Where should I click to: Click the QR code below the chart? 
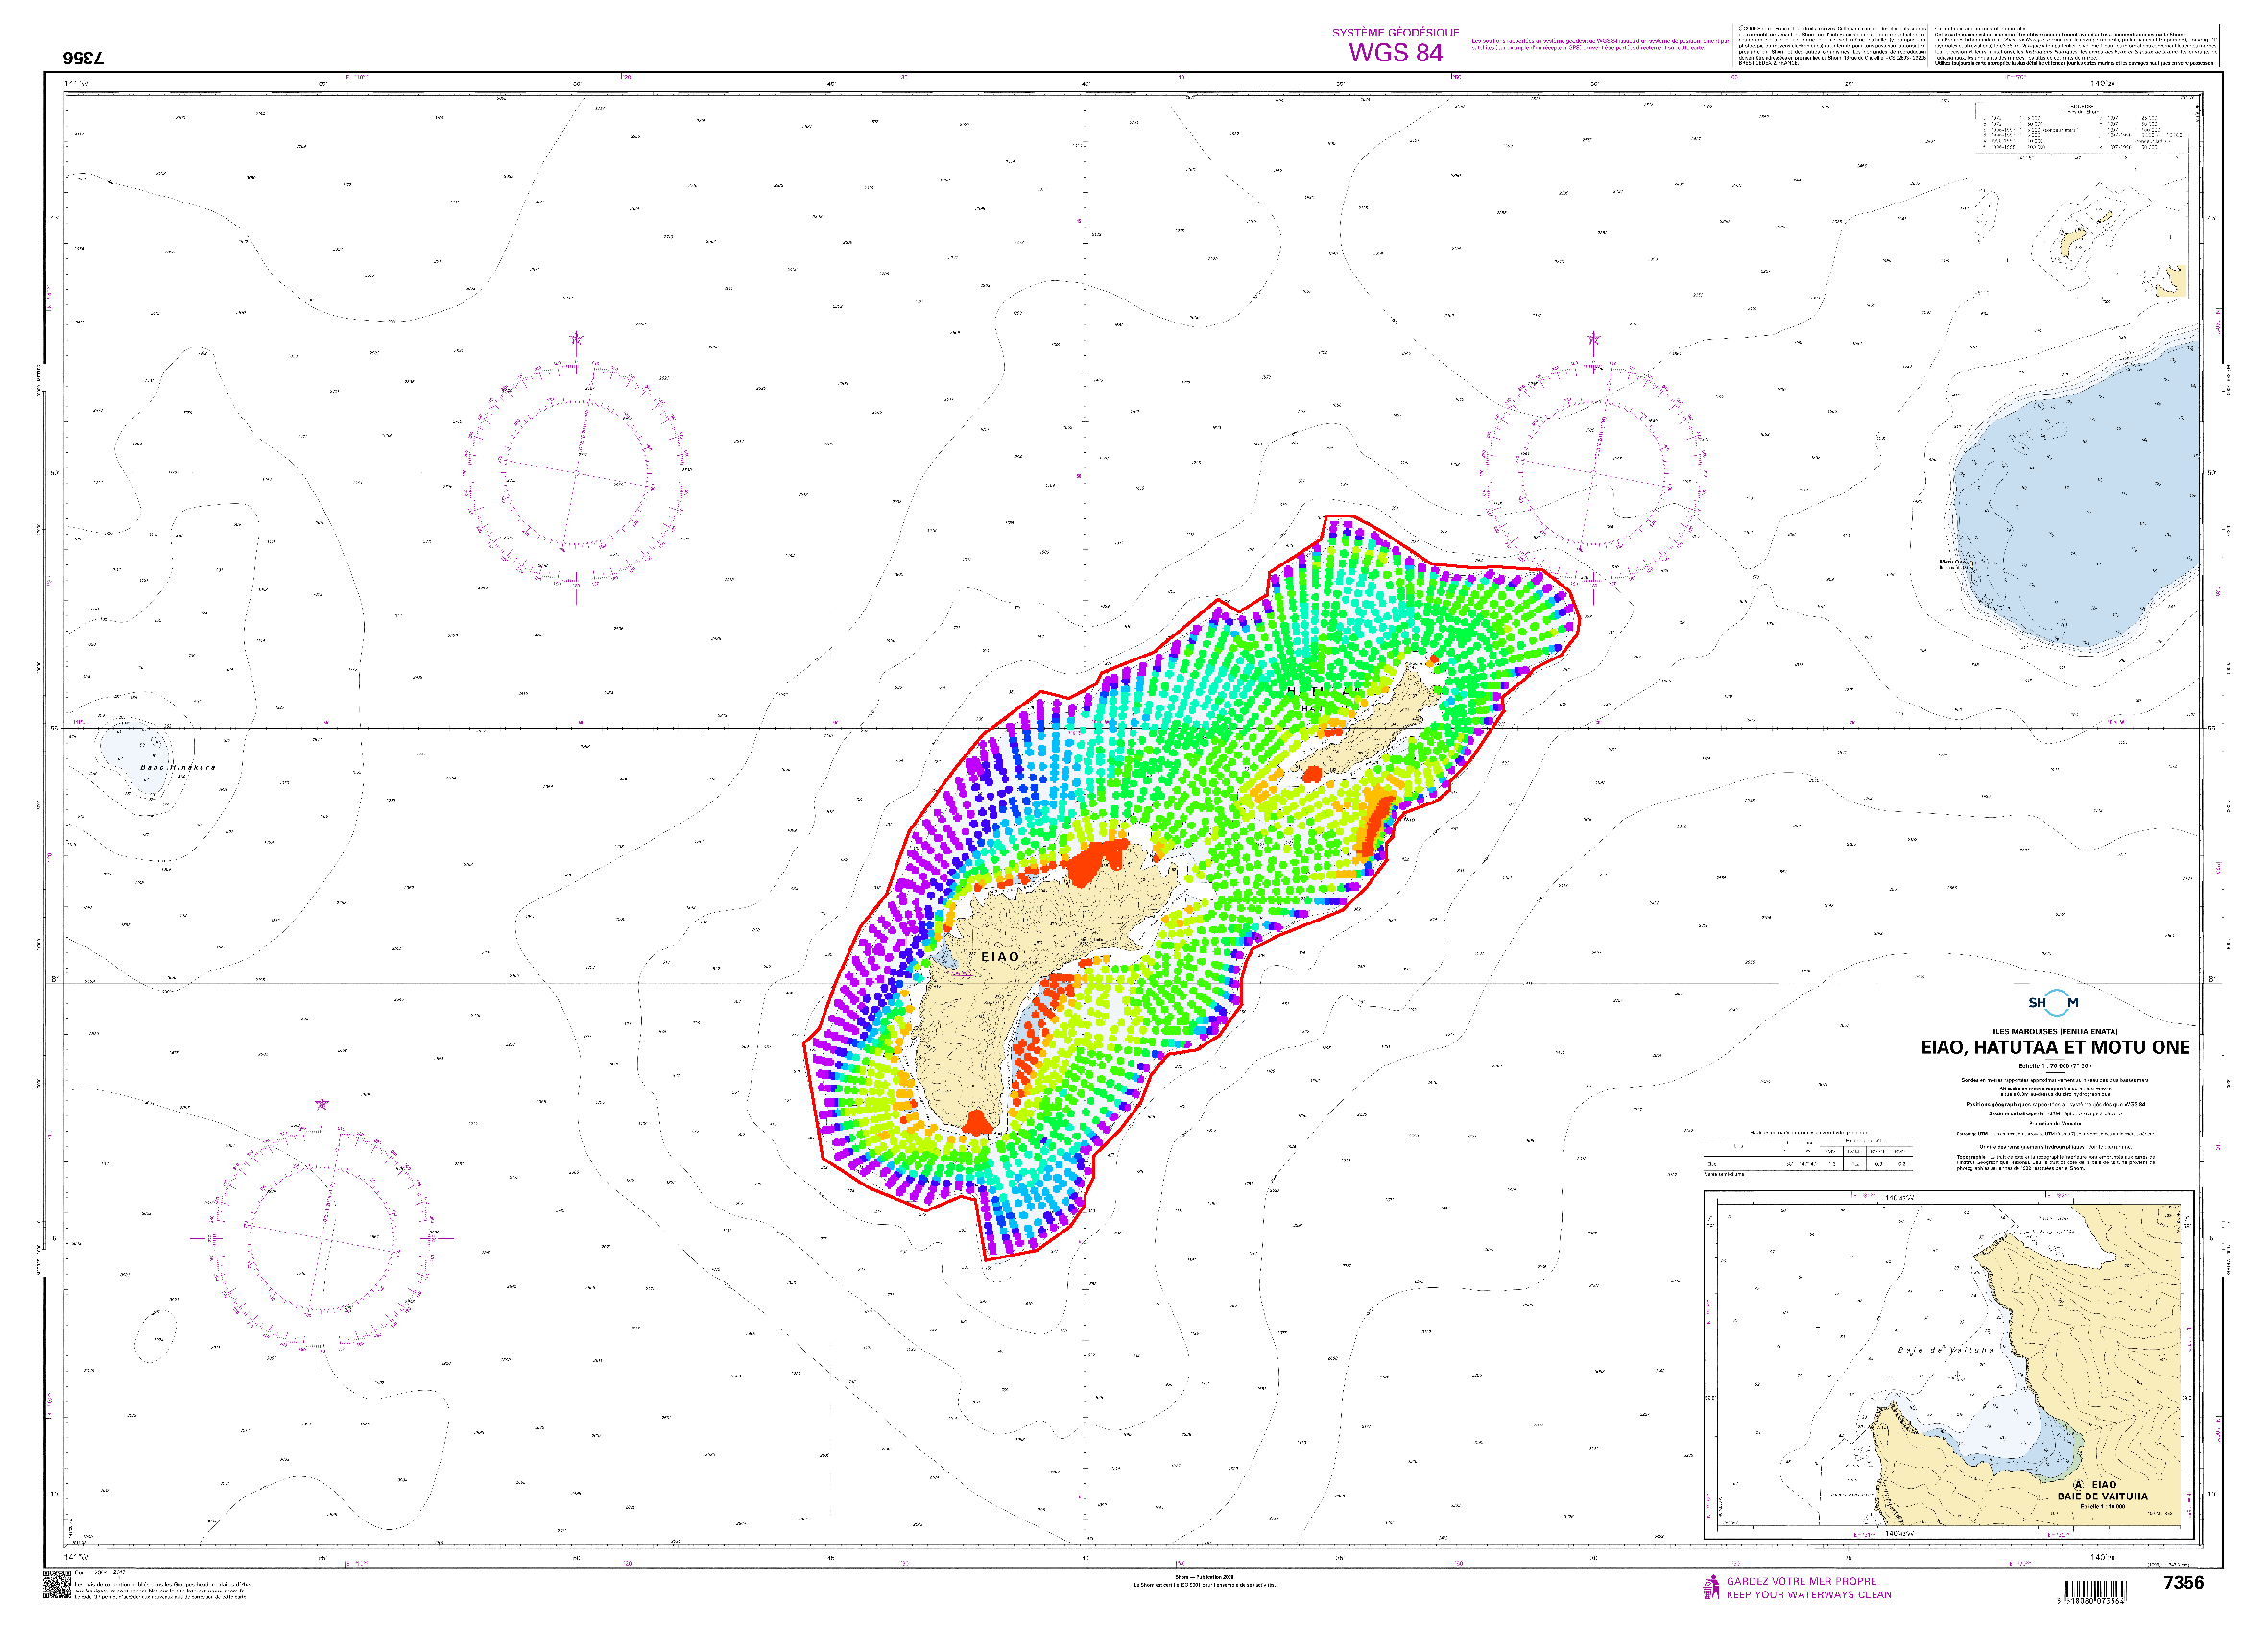[56, 1587]
